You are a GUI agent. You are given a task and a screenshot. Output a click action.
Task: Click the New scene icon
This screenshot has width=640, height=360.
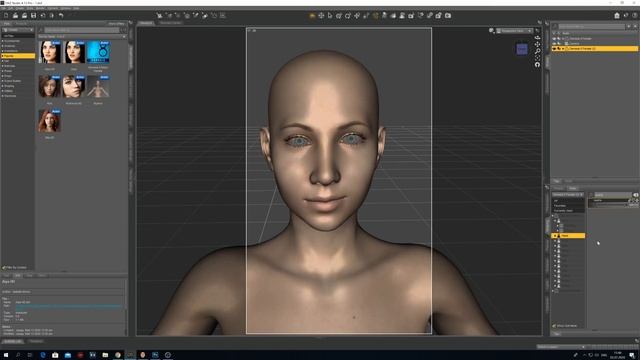[6, 16]
